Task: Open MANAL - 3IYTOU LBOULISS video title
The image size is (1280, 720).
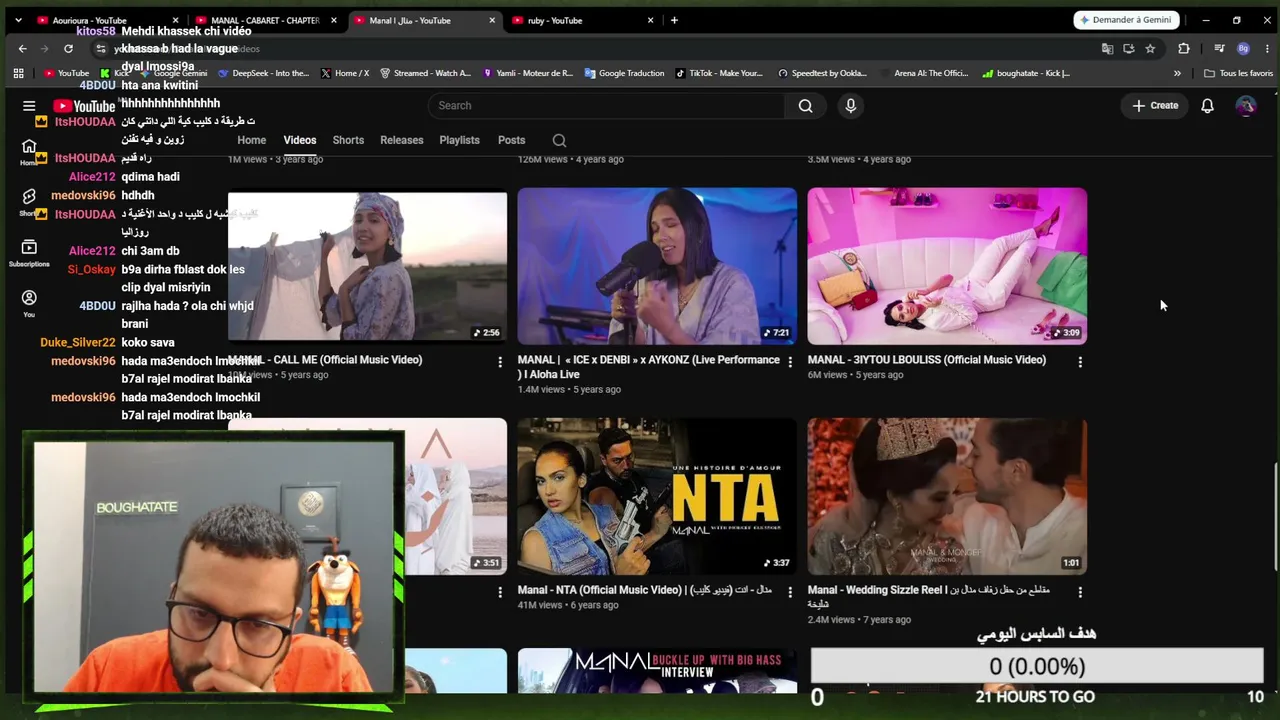Action: [x=927, y=360]
